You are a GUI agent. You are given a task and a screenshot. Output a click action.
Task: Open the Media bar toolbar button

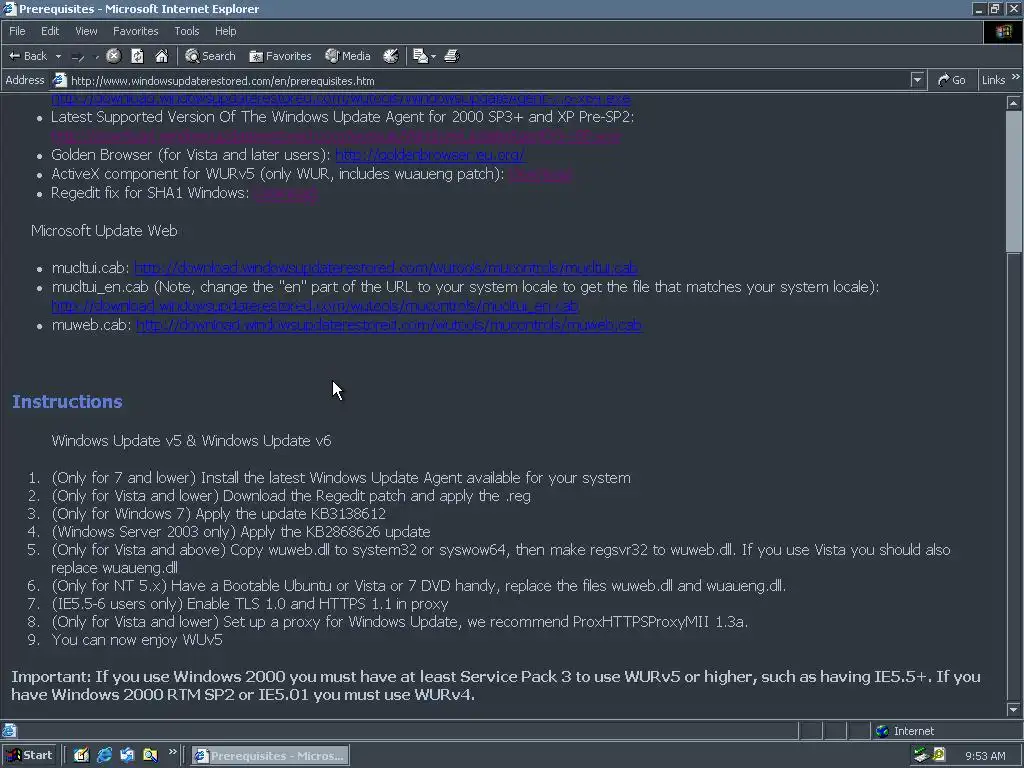pos(348,56)
